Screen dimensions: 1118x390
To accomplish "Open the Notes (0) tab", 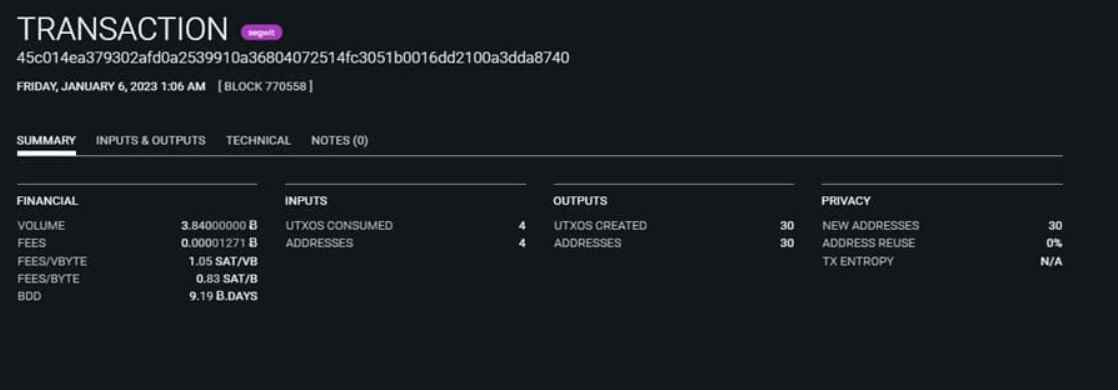I will [339, 140].
